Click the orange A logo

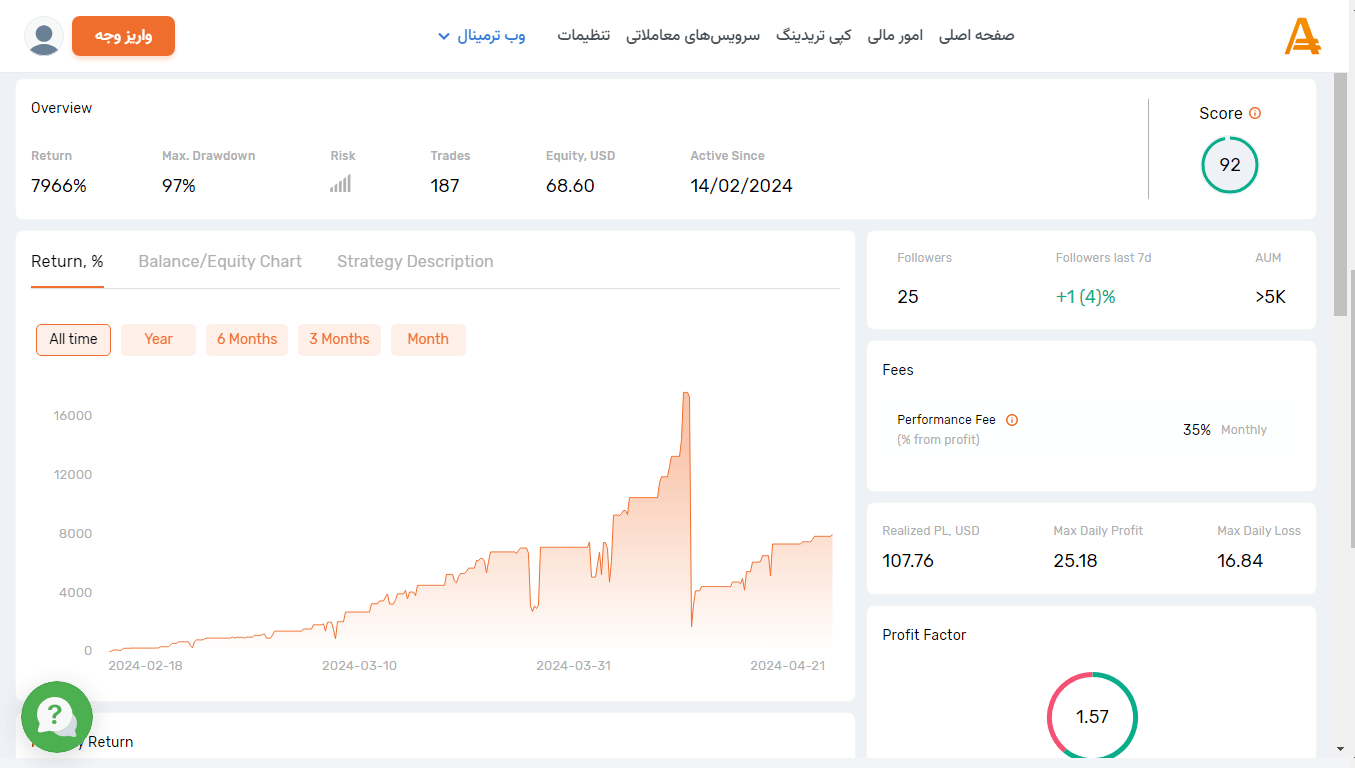(1303, 36)
